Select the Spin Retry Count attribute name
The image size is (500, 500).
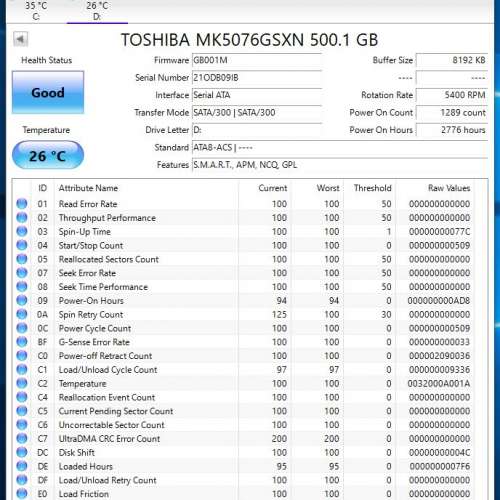pos(91,314)
